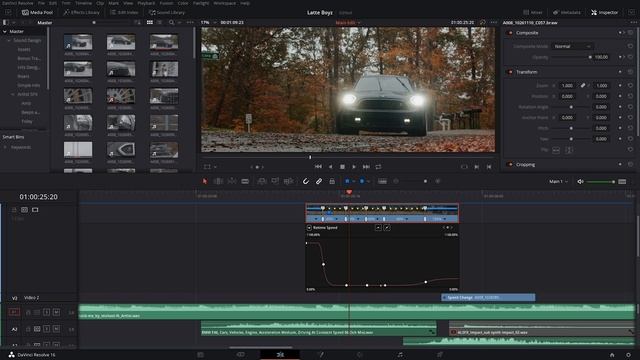Toggle the Inspector panel
Viewport: 640px width, 360px height.
604,12
